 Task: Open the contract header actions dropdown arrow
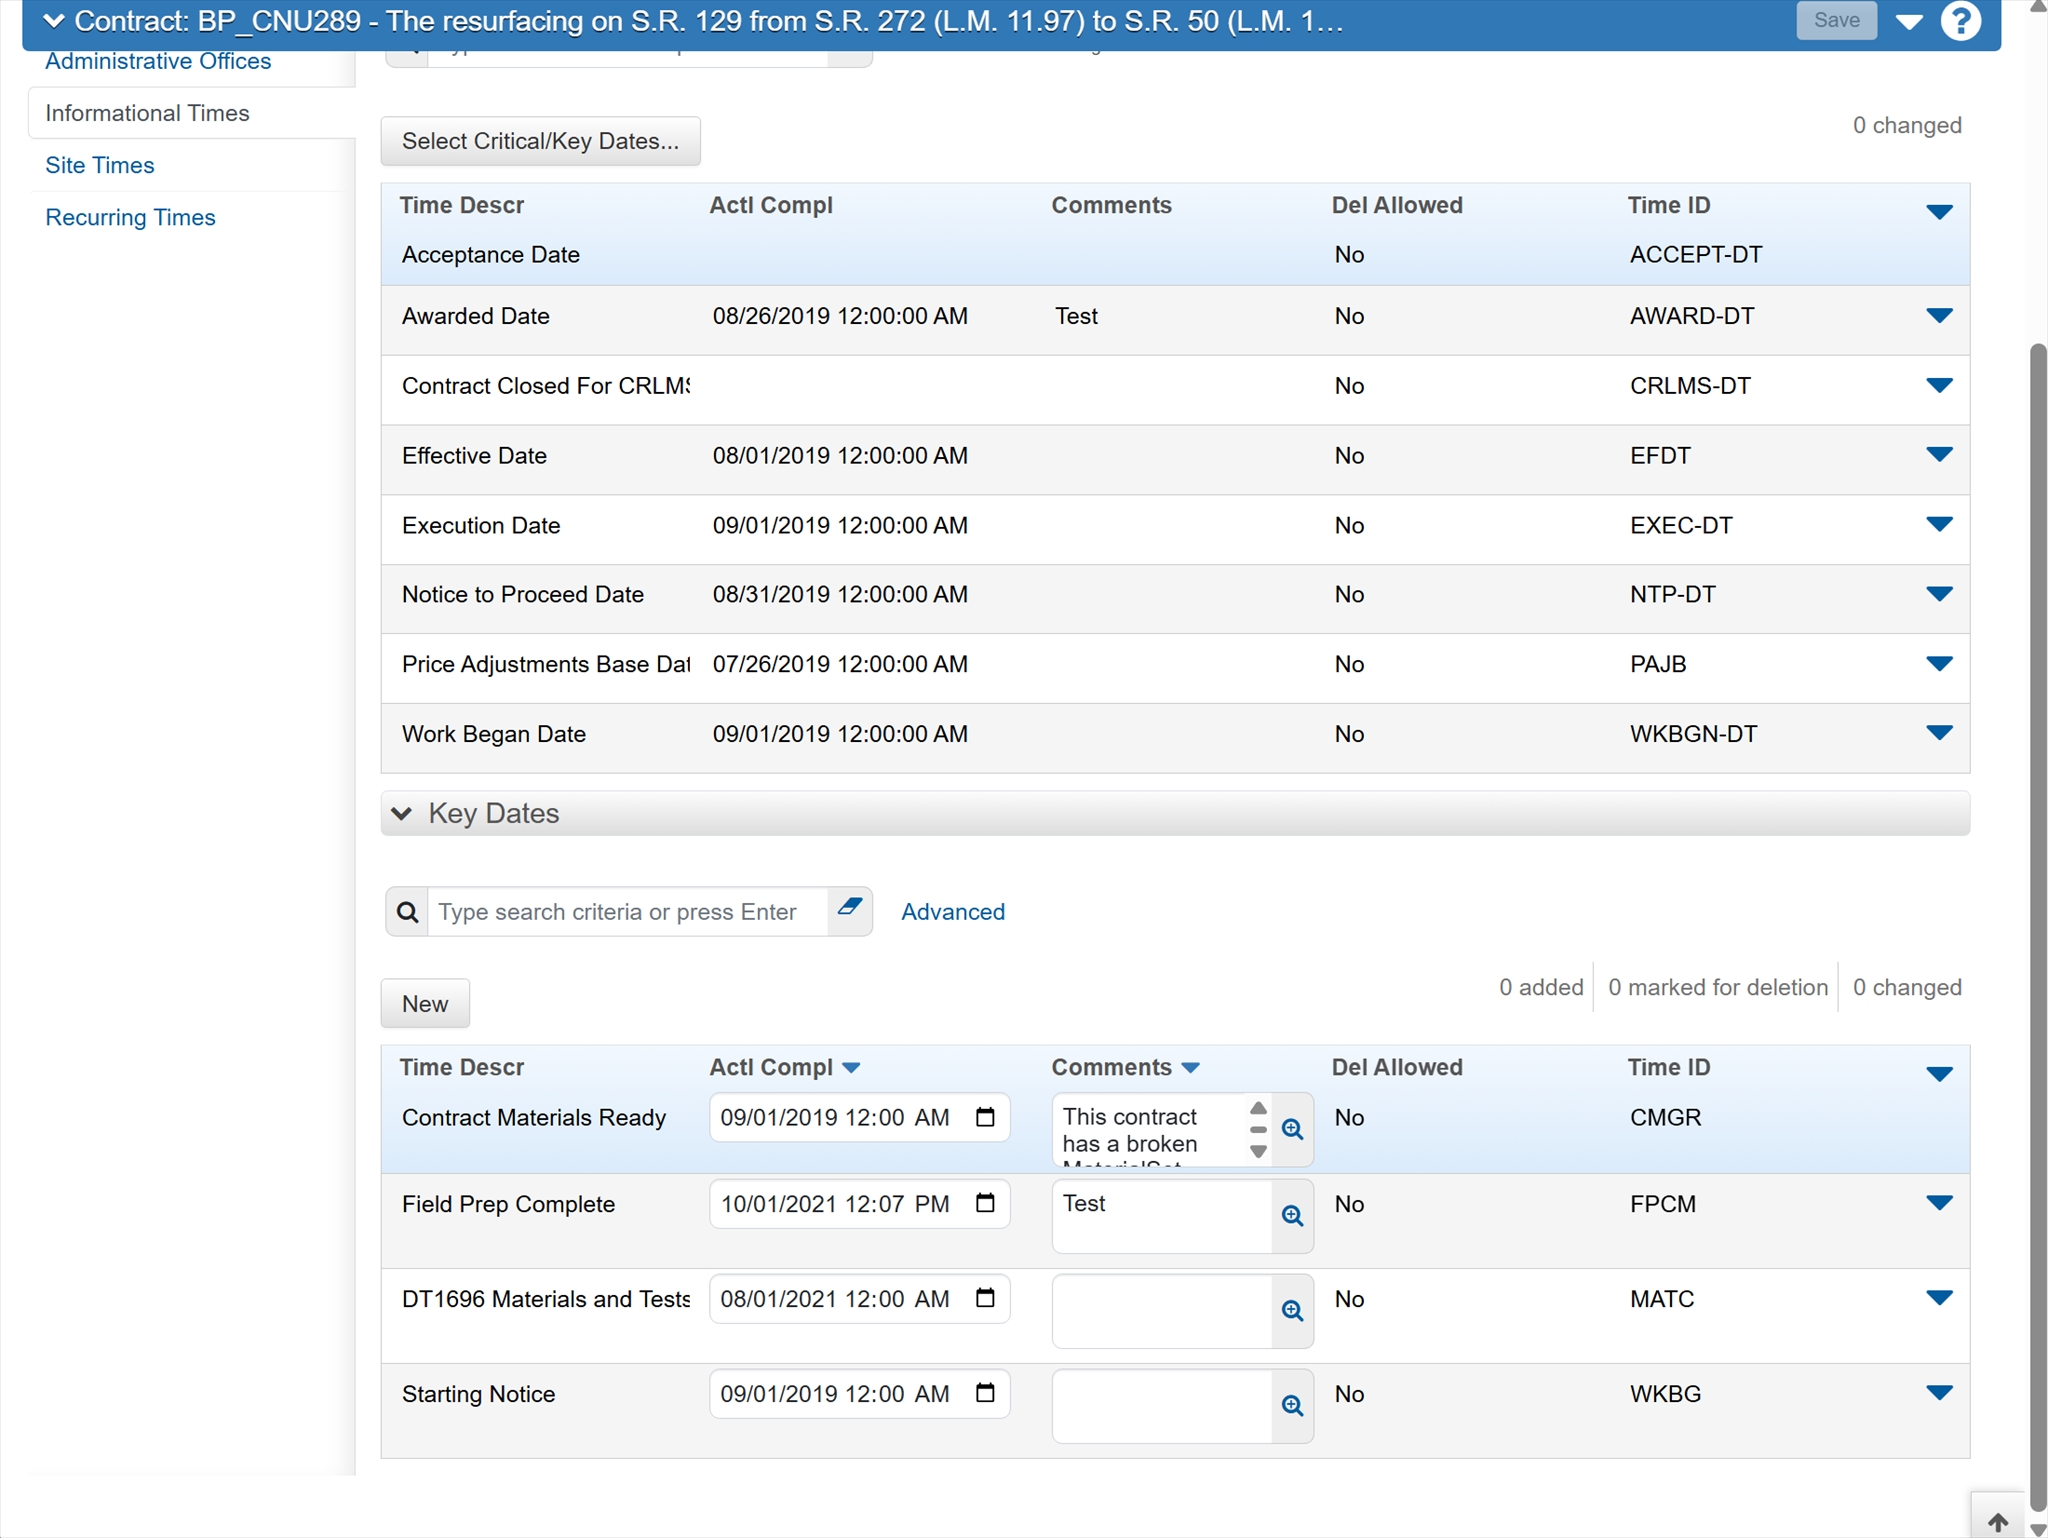(1909, 21)
